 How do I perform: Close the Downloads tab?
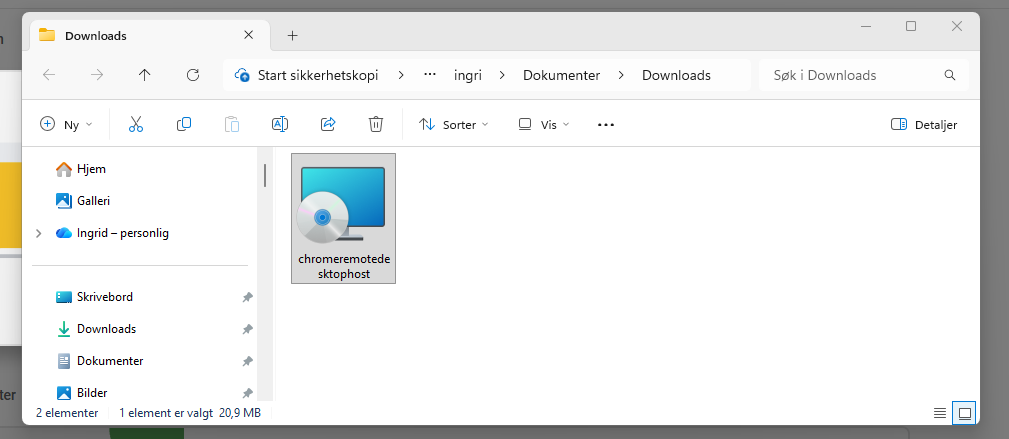point(248,35)
